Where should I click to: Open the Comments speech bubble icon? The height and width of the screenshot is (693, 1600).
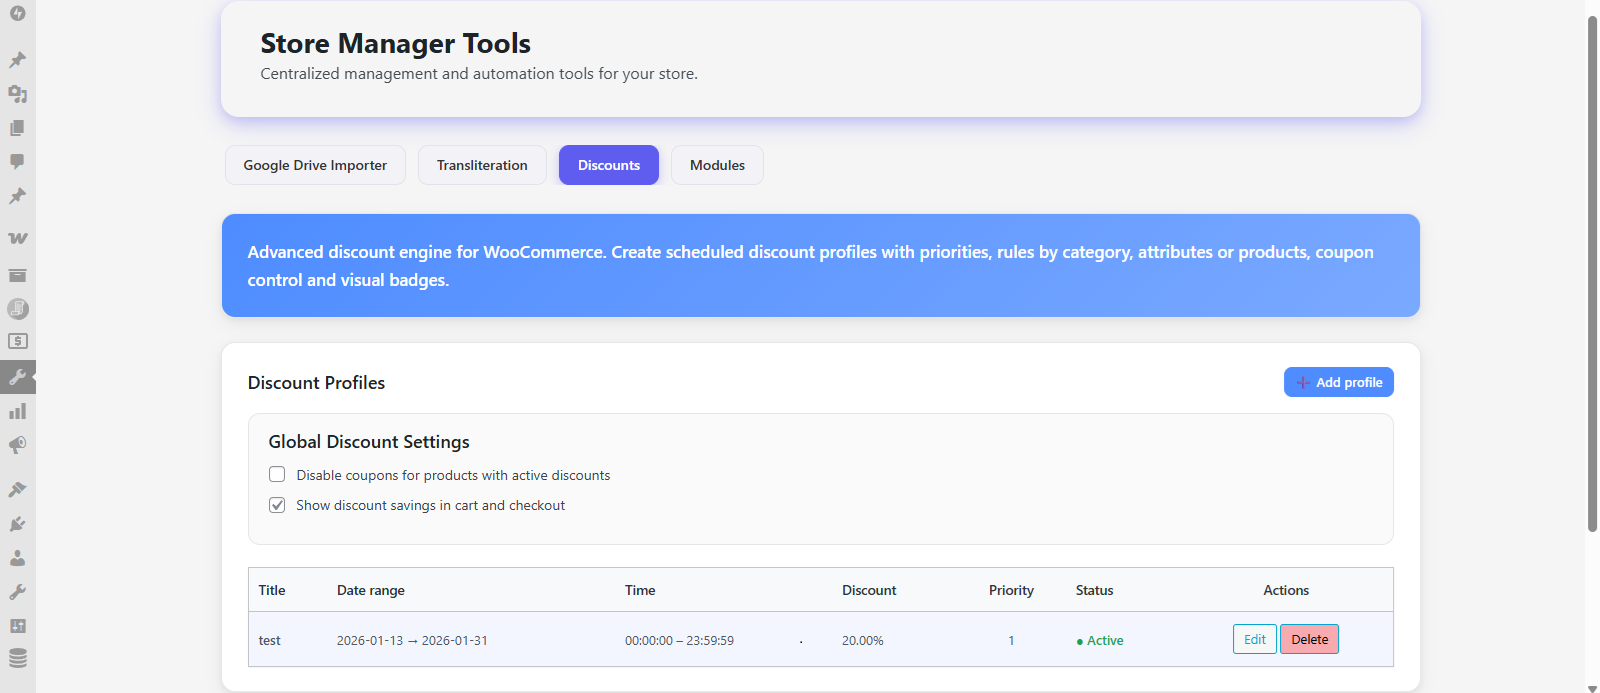pyautogui.click(x=17, y=162)
